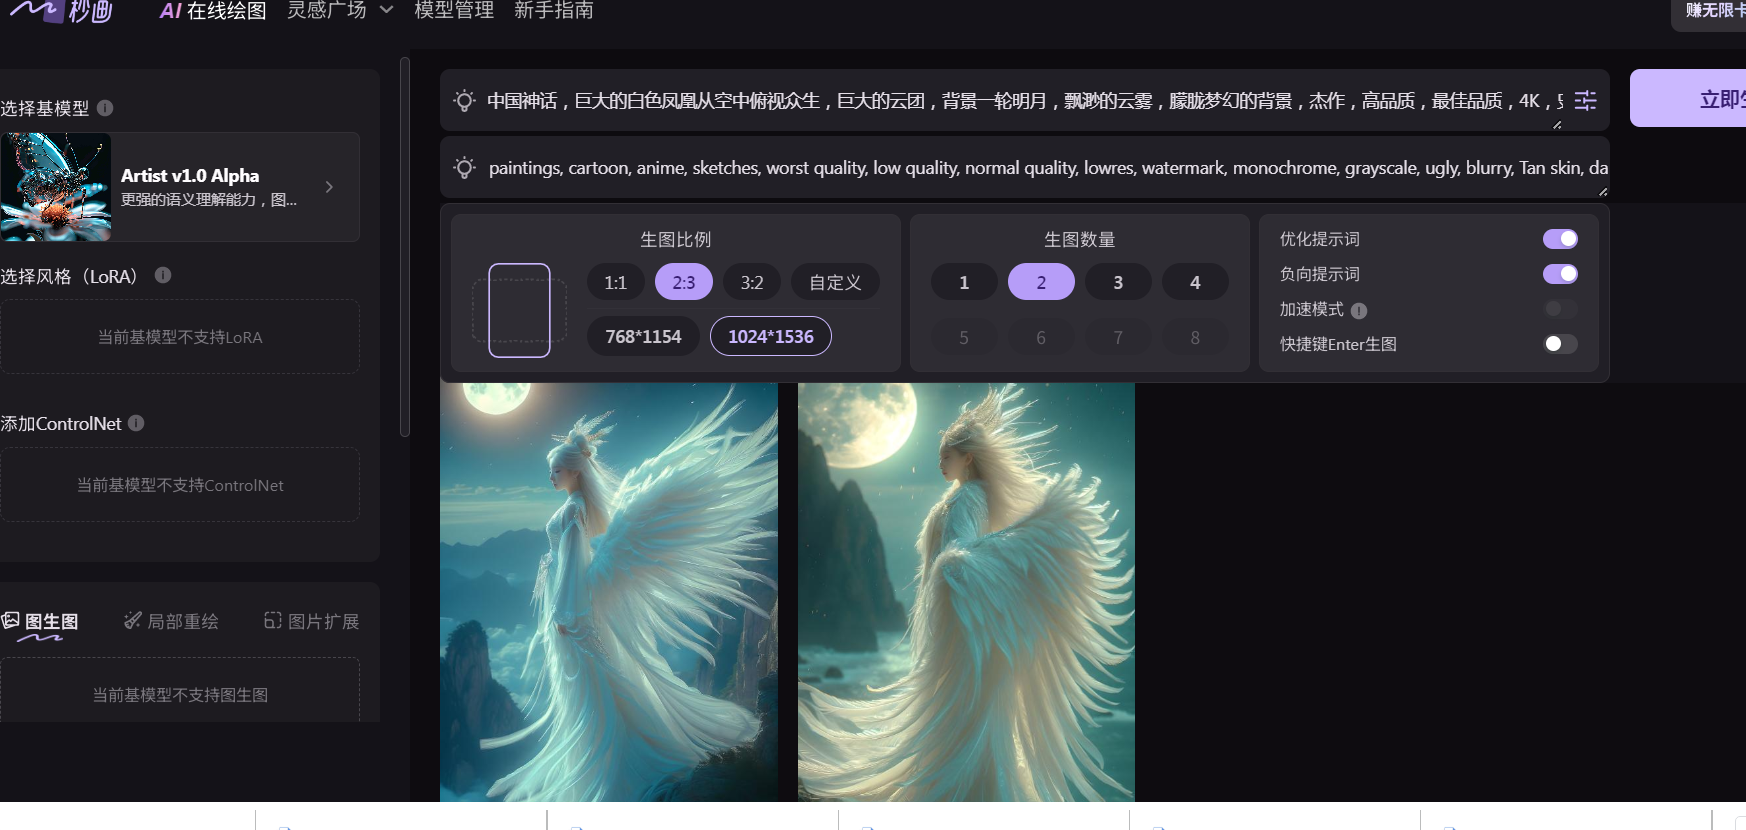This screenshot has height=830, width=1746.
Task: Toggle the 加速模式 switch
Action: pyautogui.click(x=1560, y=309)
